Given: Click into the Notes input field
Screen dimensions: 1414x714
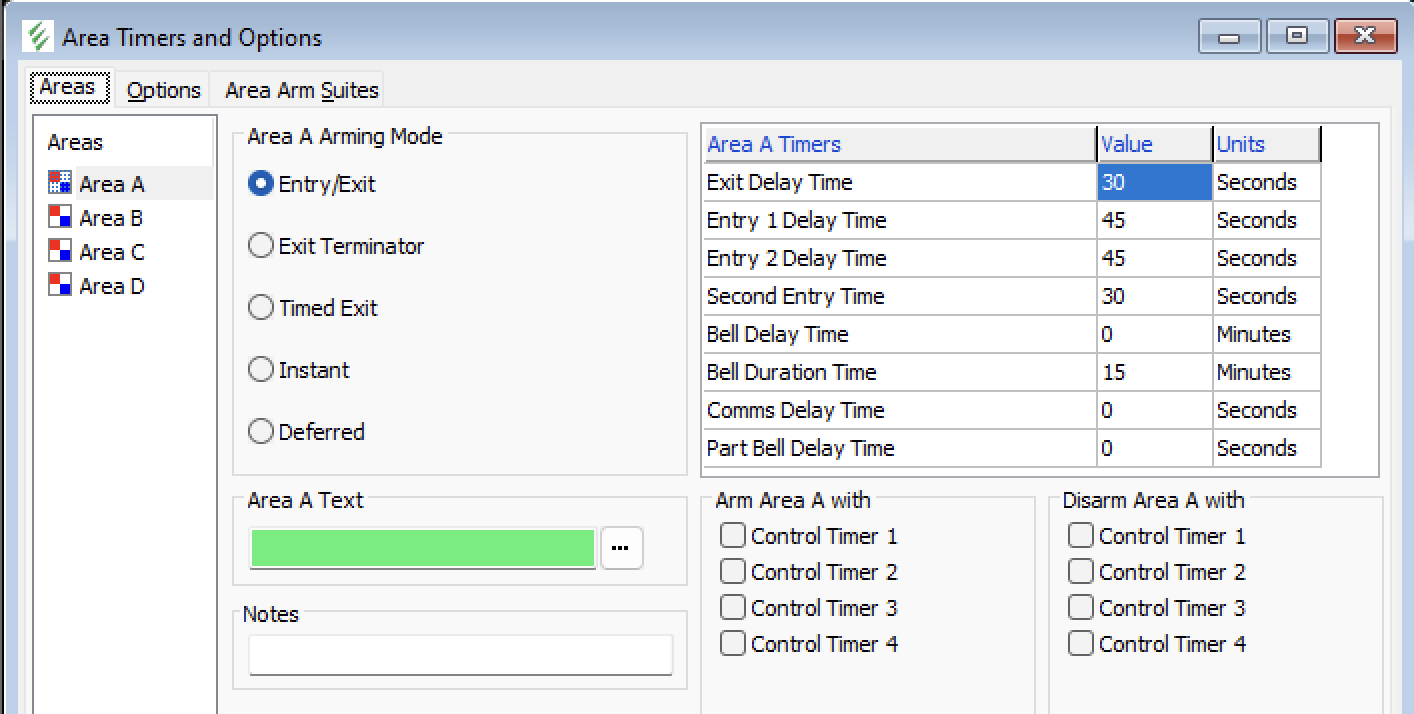Looking at the screenshot, I should click(460, 656).
